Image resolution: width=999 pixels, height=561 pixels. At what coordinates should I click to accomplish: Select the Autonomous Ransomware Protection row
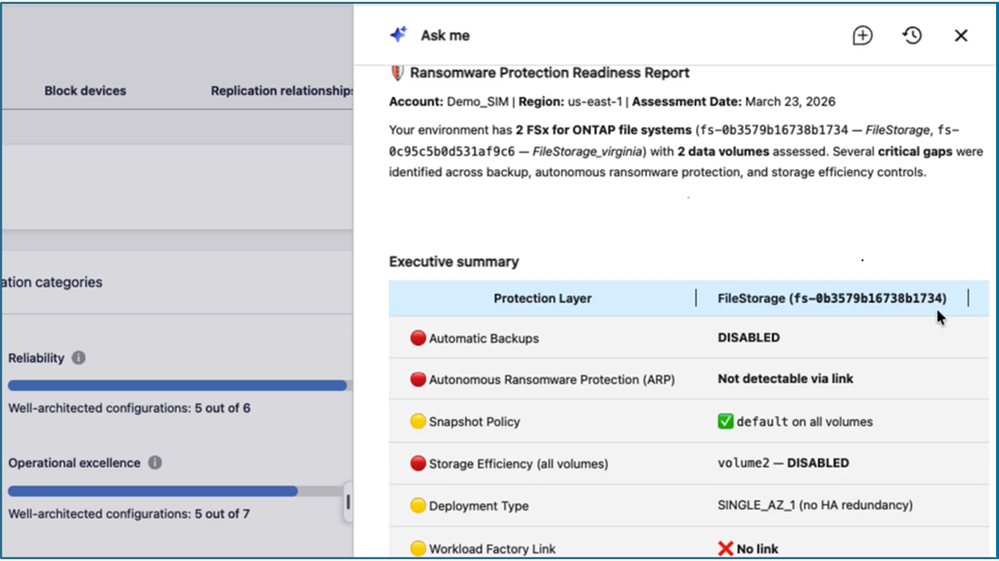689,379
